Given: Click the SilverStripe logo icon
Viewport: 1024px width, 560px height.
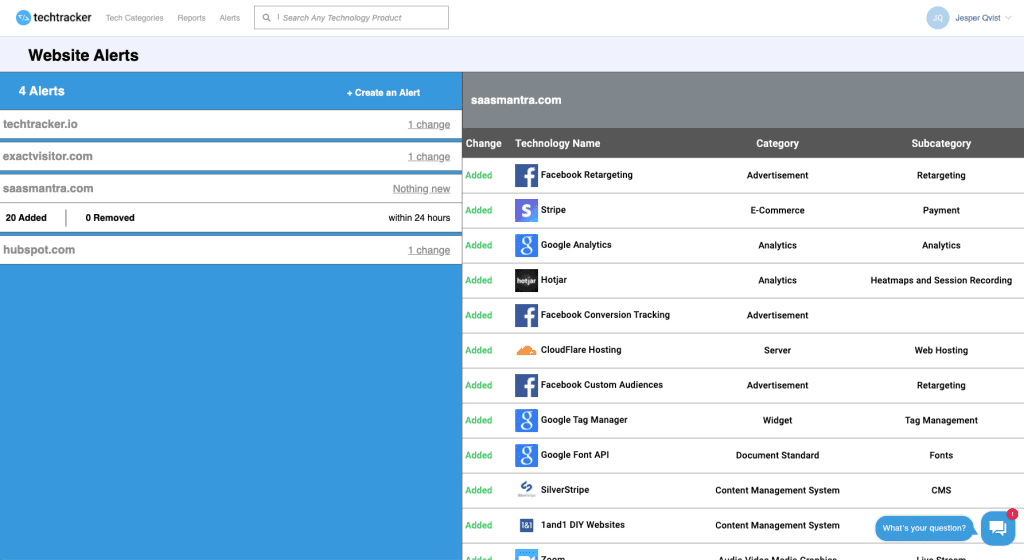Looking at the screenshot, I should click(x=526, y=490).
